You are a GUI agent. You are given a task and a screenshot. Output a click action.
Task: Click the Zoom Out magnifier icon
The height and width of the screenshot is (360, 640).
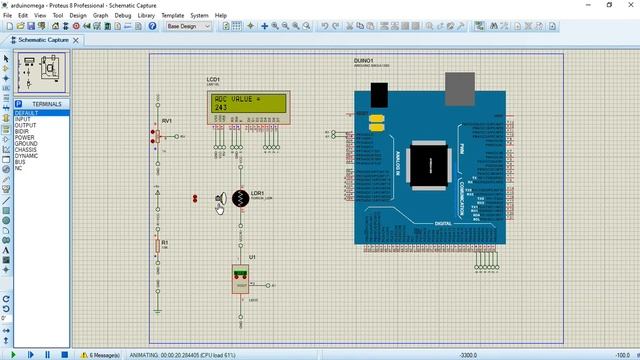click(x=286, y=26)
